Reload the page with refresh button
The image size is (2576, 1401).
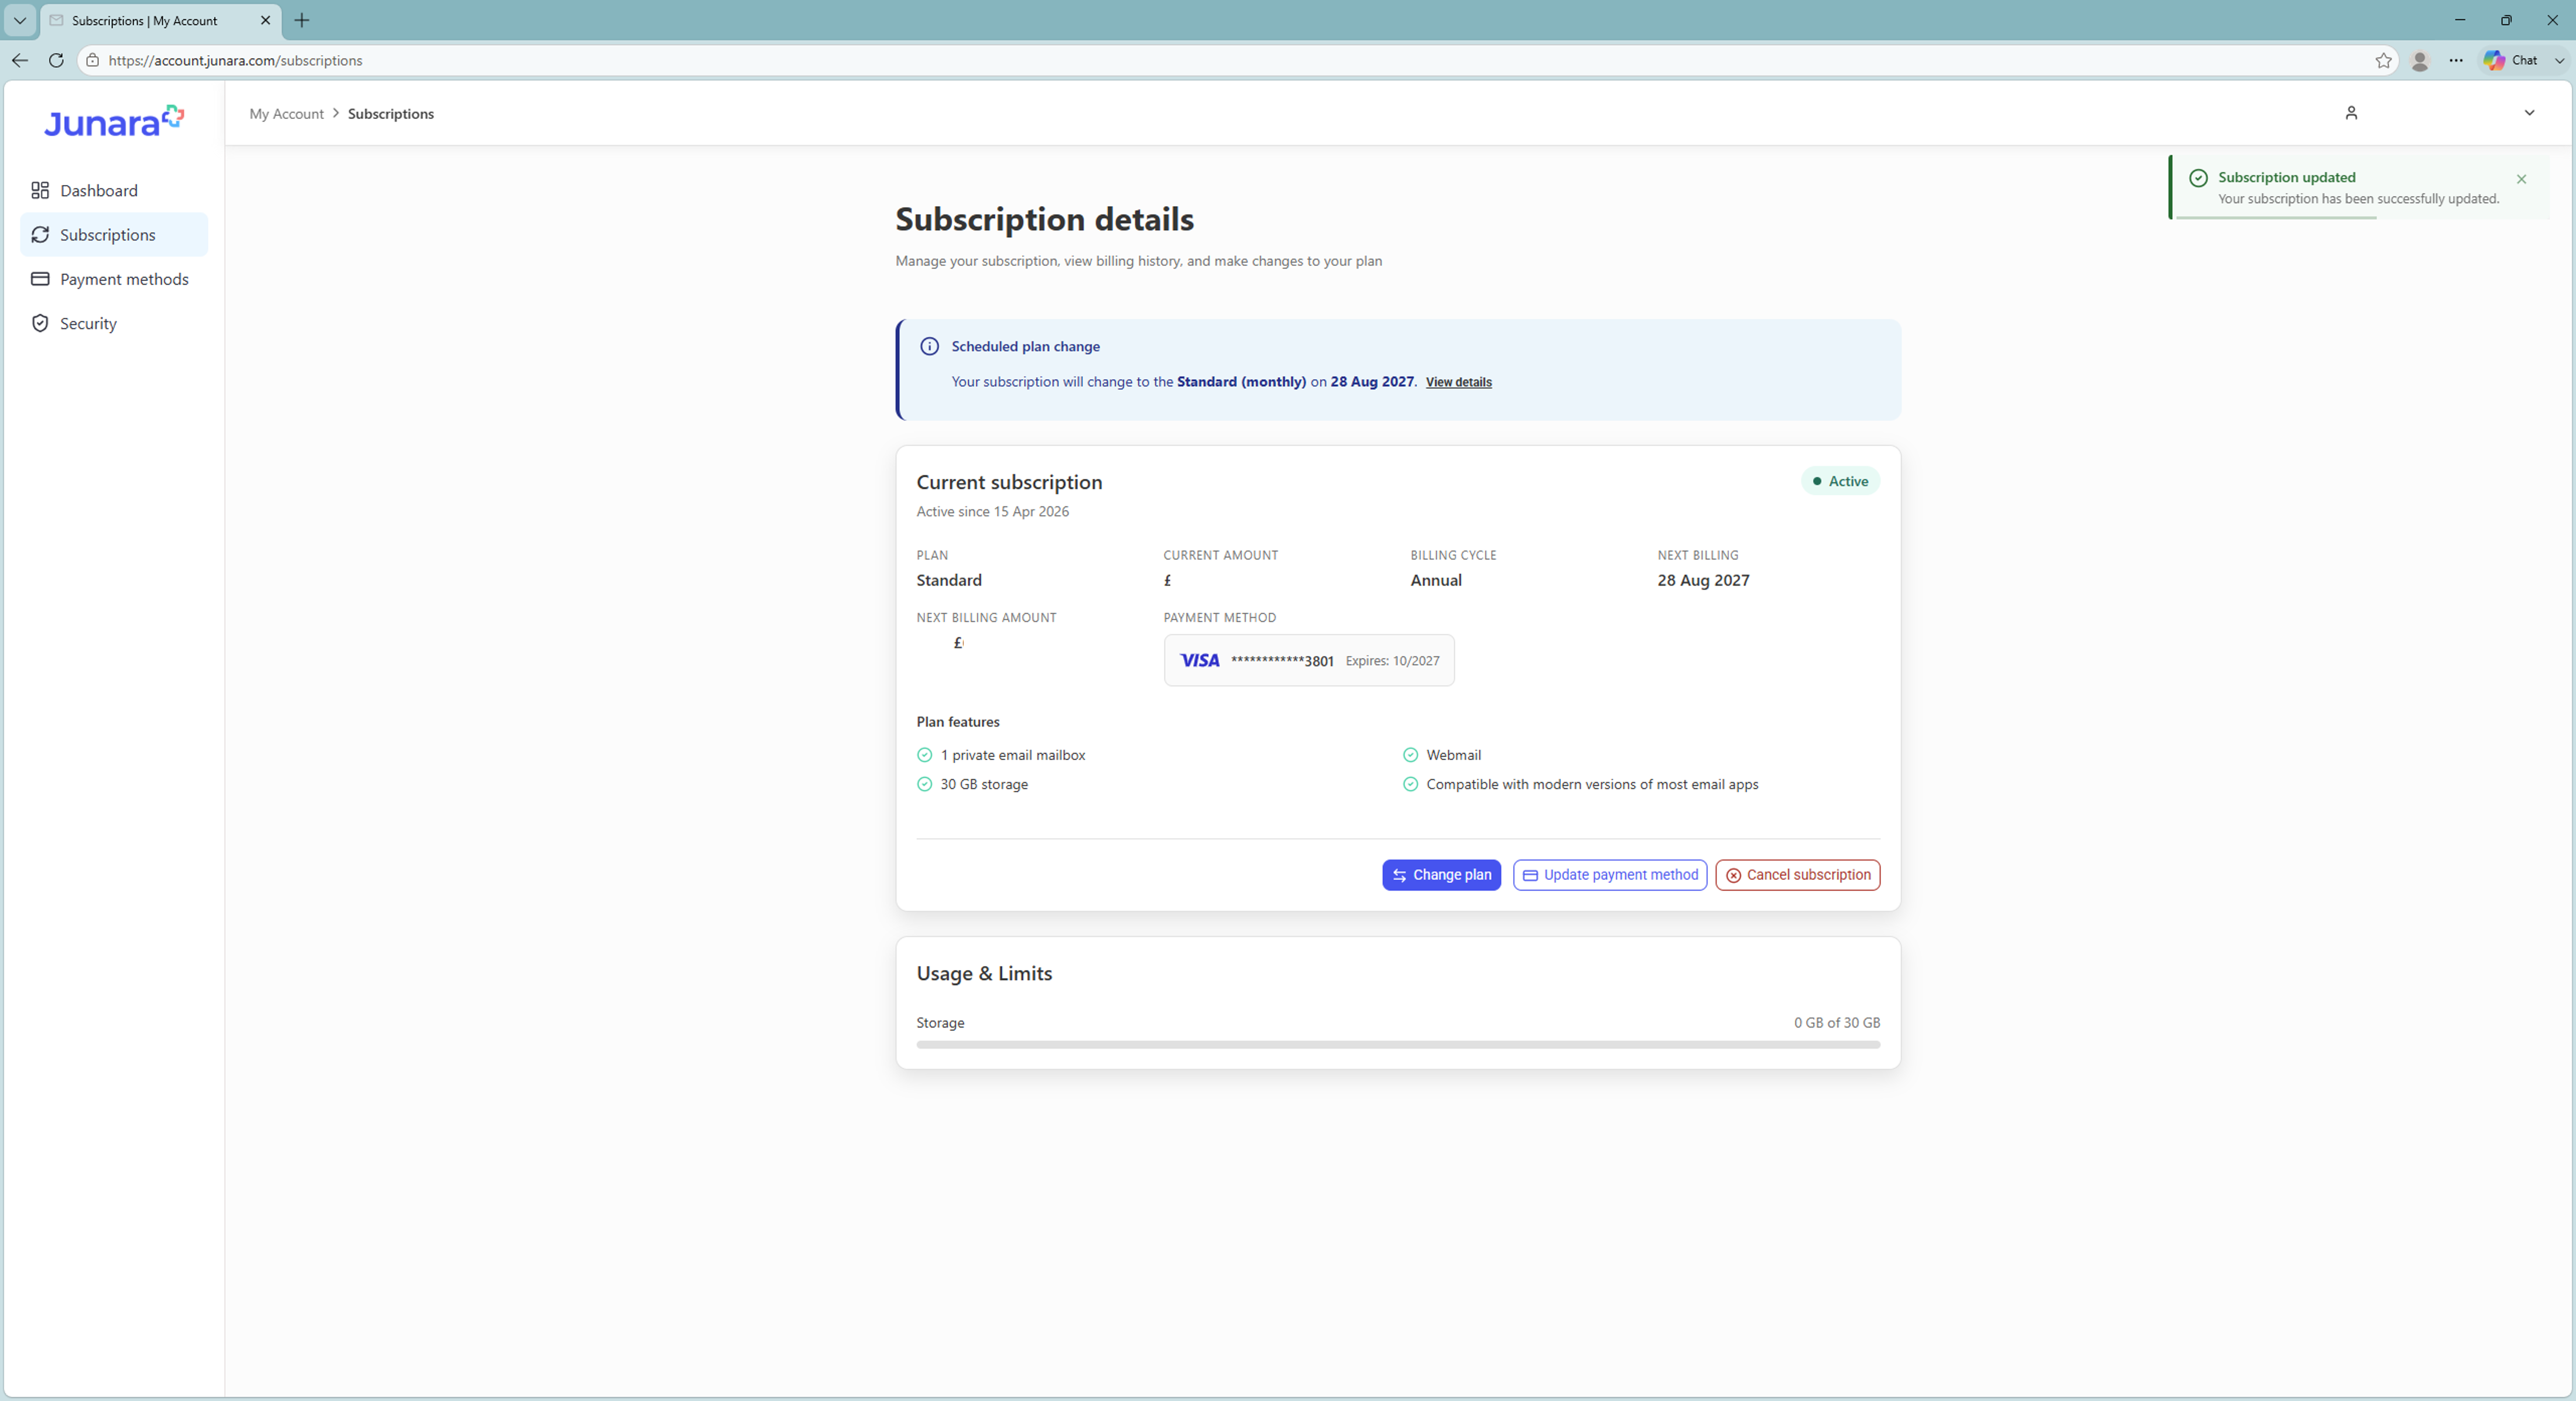click(x=56, y=60)
